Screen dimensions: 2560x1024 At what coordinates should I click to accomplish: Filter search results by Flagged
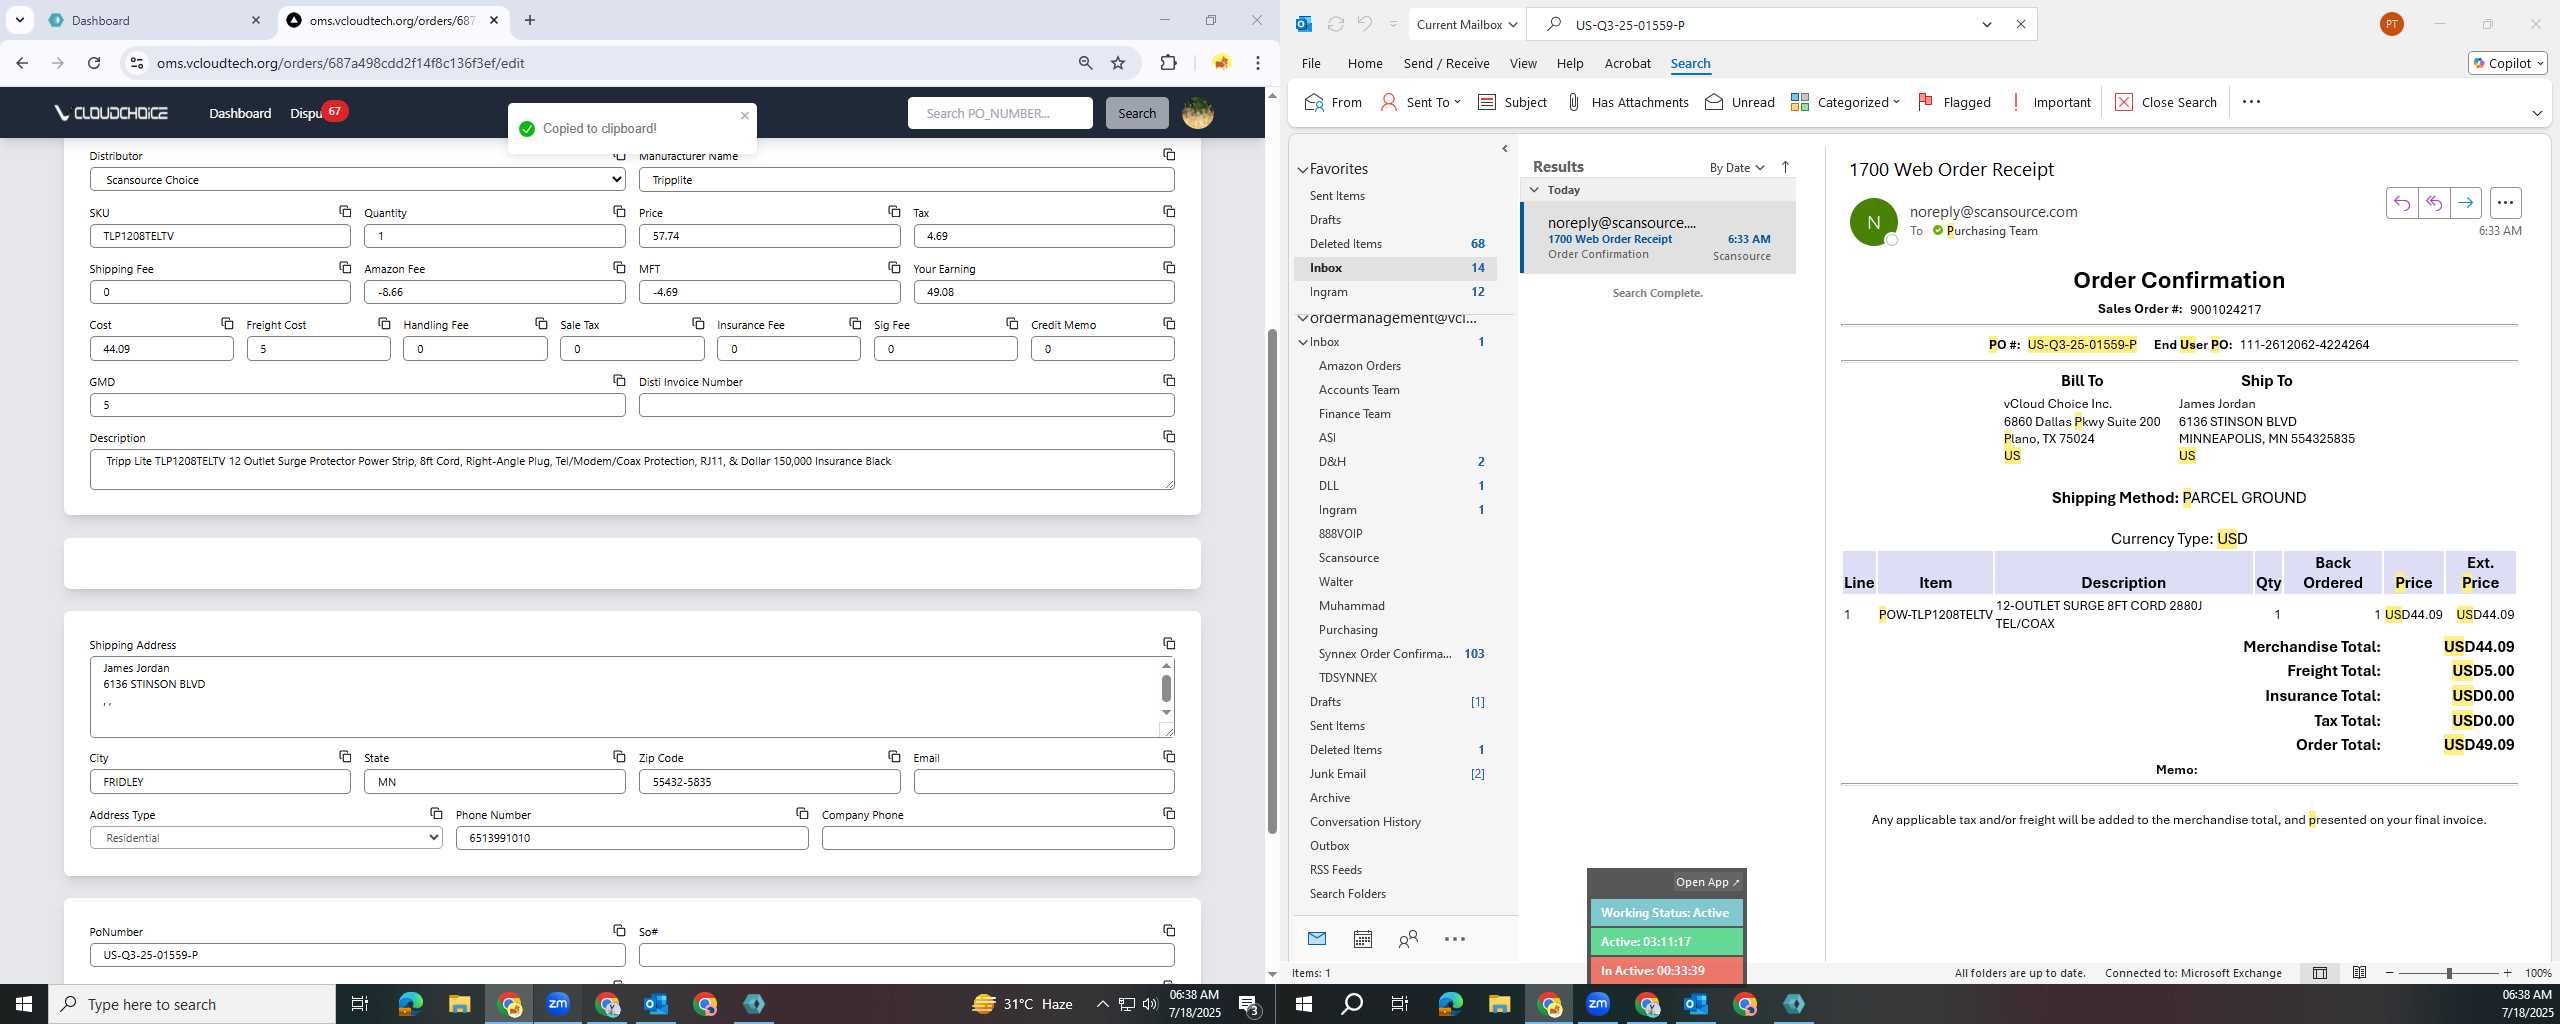click(x=1954, y=102)
